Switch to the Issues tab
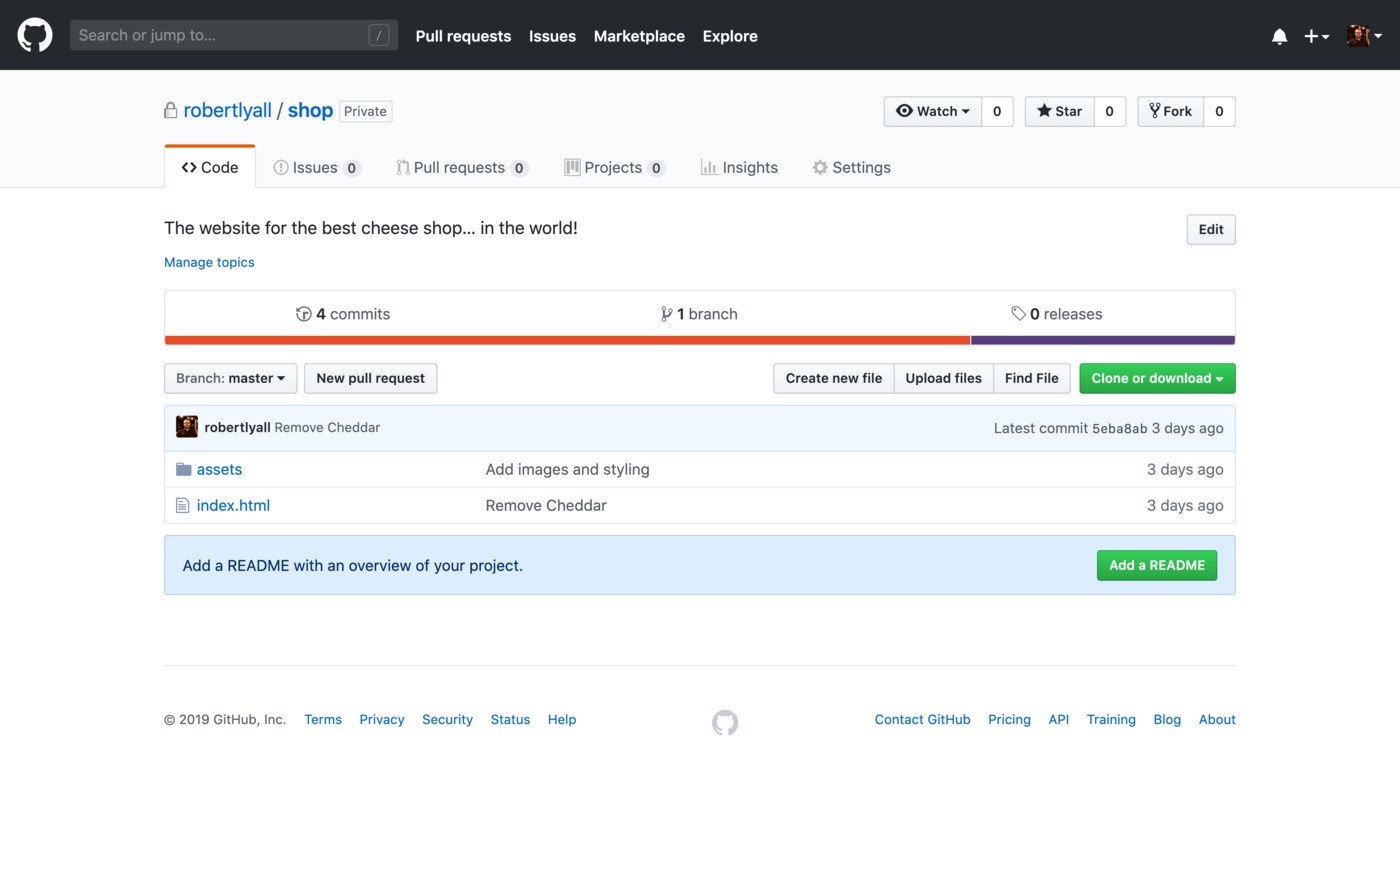This screenshot has width=1400, height=875. point(316,167)
